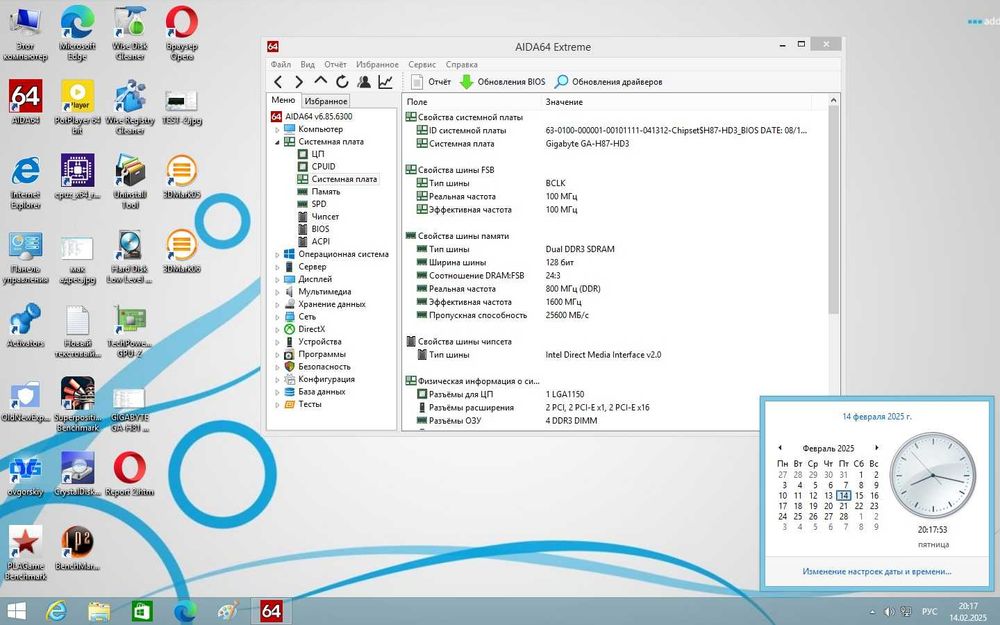Select the Пропускная способность row
1000x625 pixels.
[615, 316]
